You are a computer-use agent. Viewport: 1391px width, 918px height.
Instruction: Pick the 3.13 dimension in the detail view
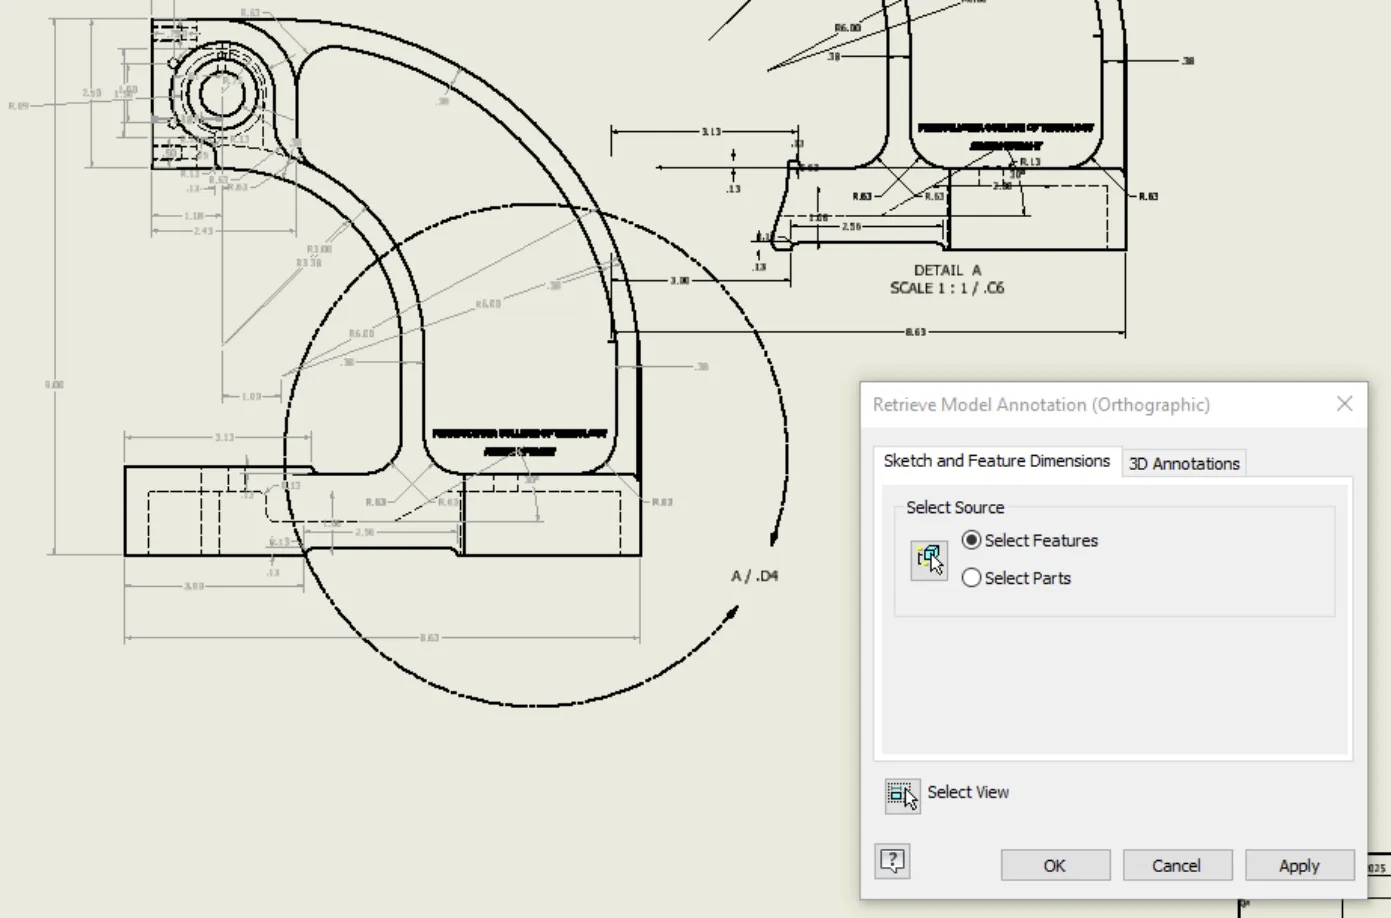711,131
